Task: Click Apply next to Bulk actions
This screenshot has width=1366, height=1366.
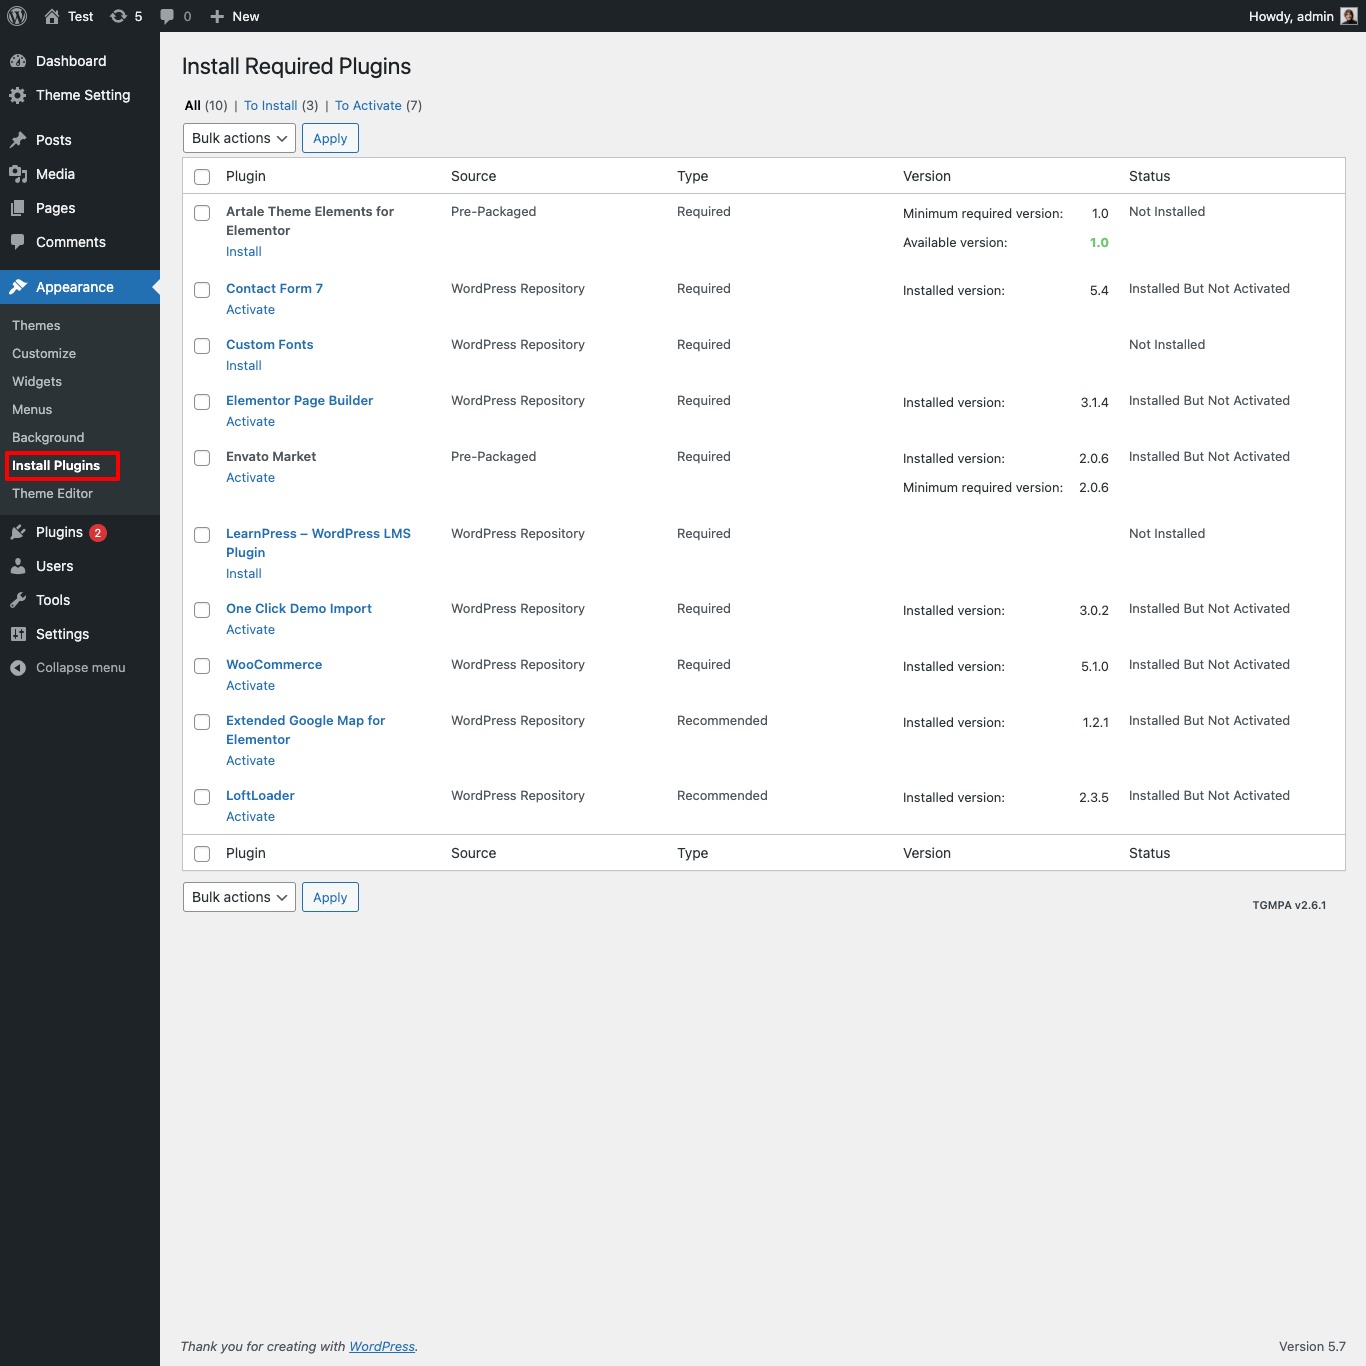Action: pos(330,138)
